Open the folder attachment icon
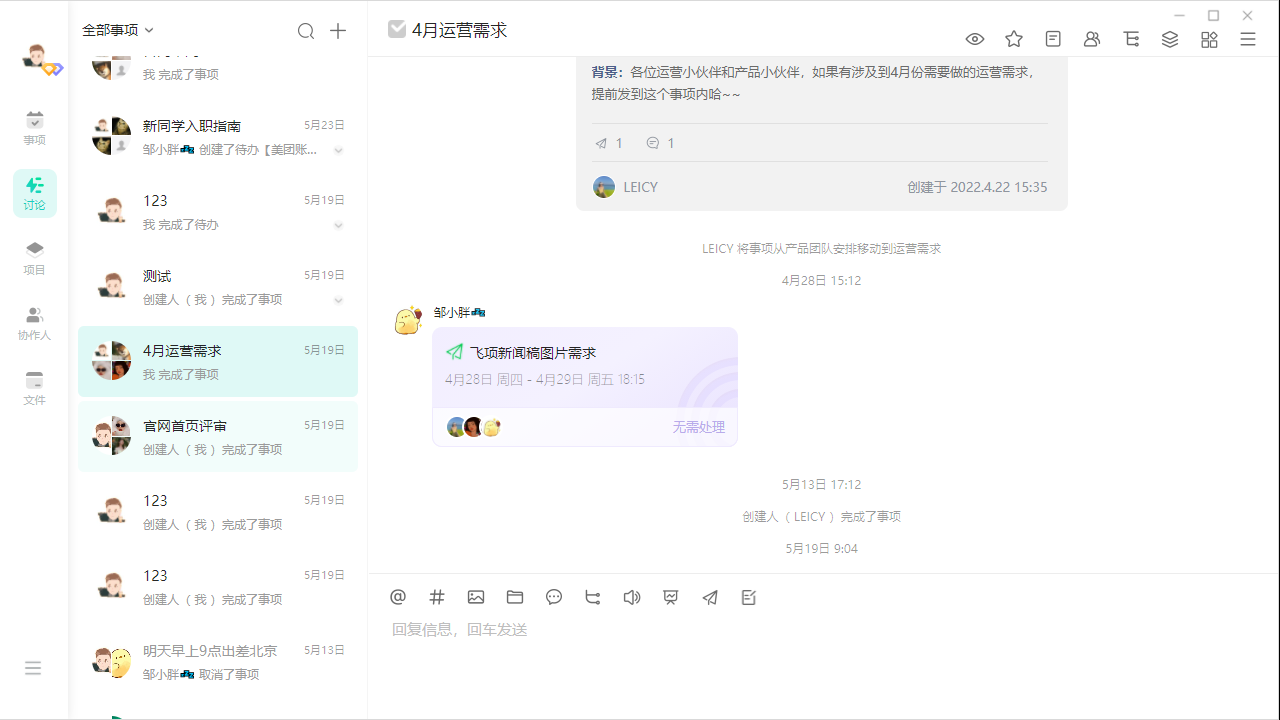Viewport: 1280px width, 720px height. click(515, 597)
